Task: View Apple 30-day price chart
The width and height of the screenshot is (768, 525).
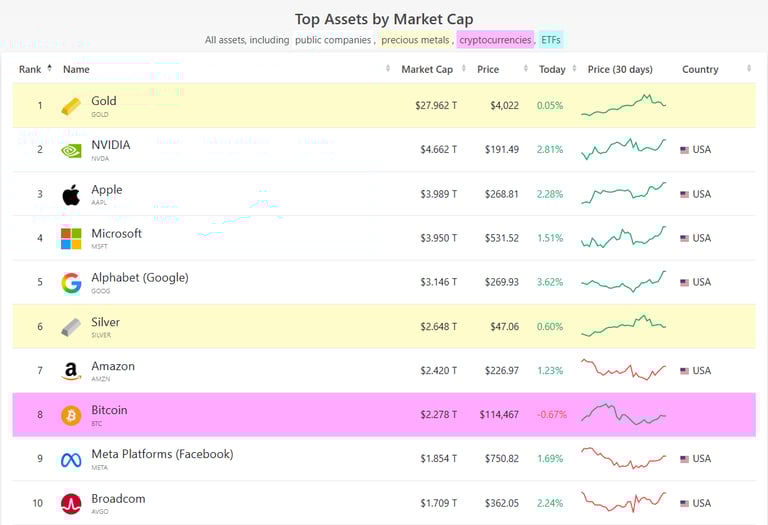Action: pos(624,193)
